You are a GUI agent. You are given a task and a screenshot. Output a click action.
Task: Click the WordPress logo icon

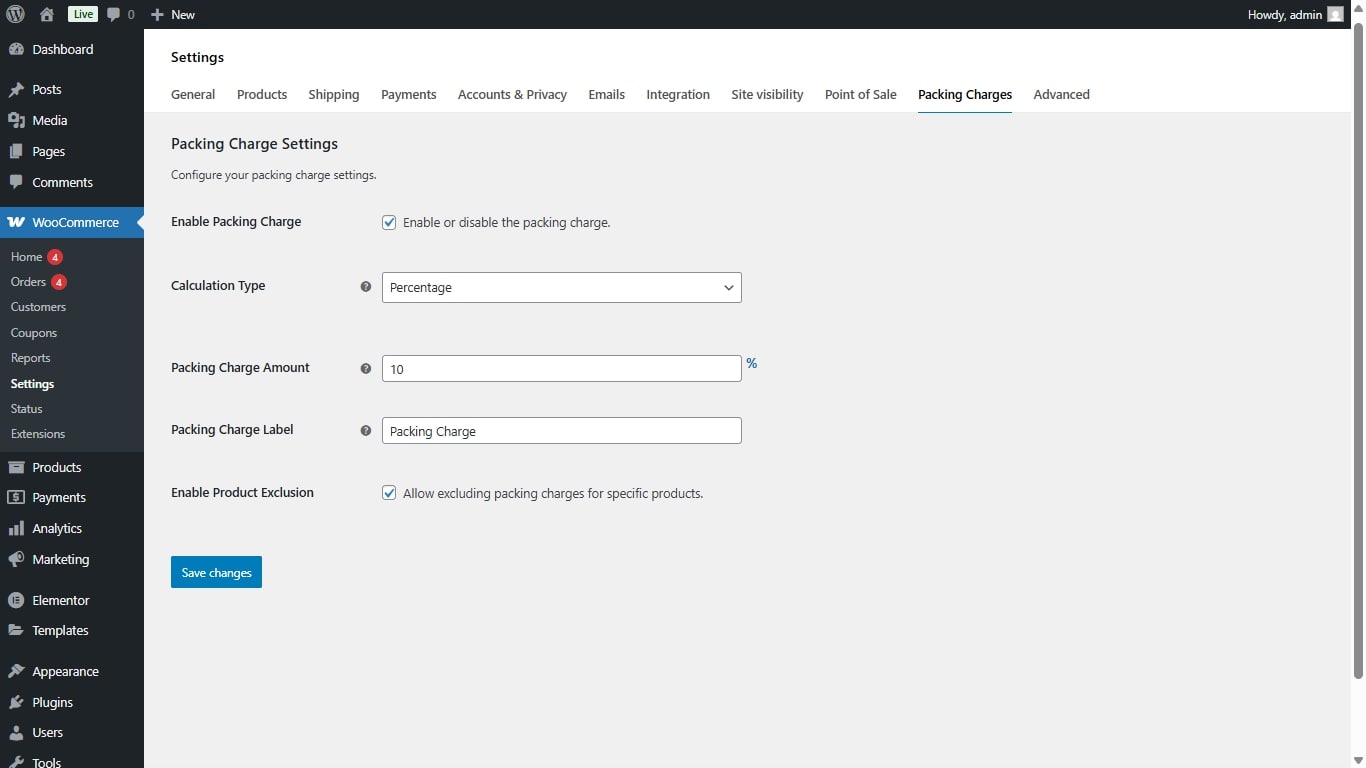(15, 14)
